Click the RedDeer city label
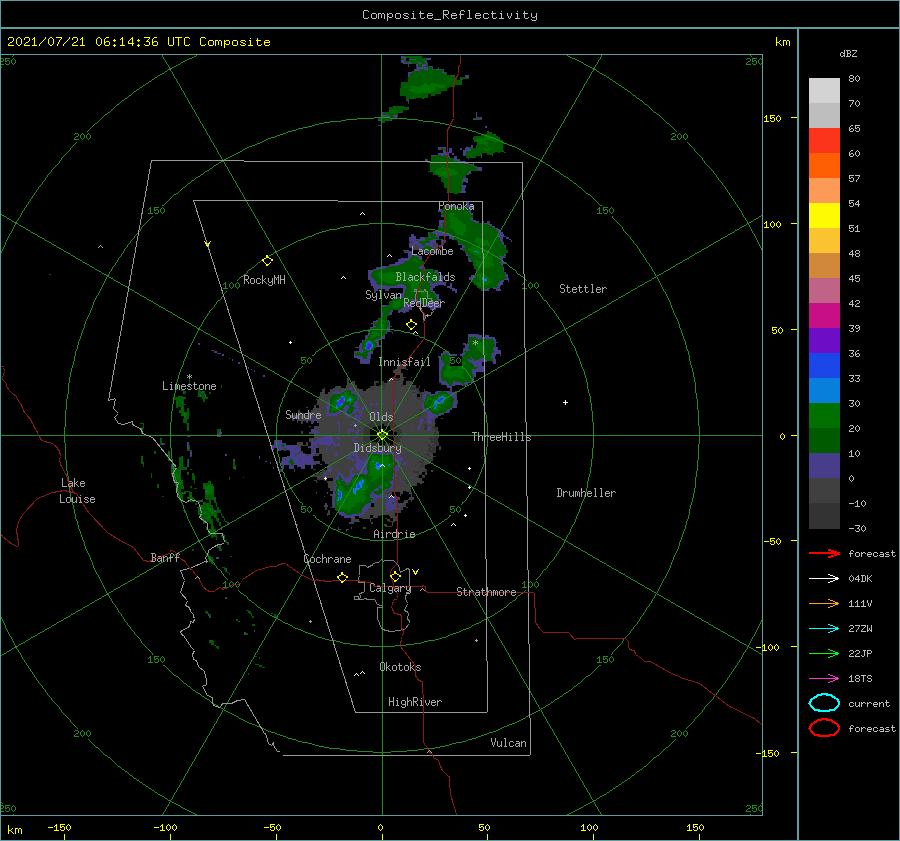The image size is (900, 841). point(424,303)
